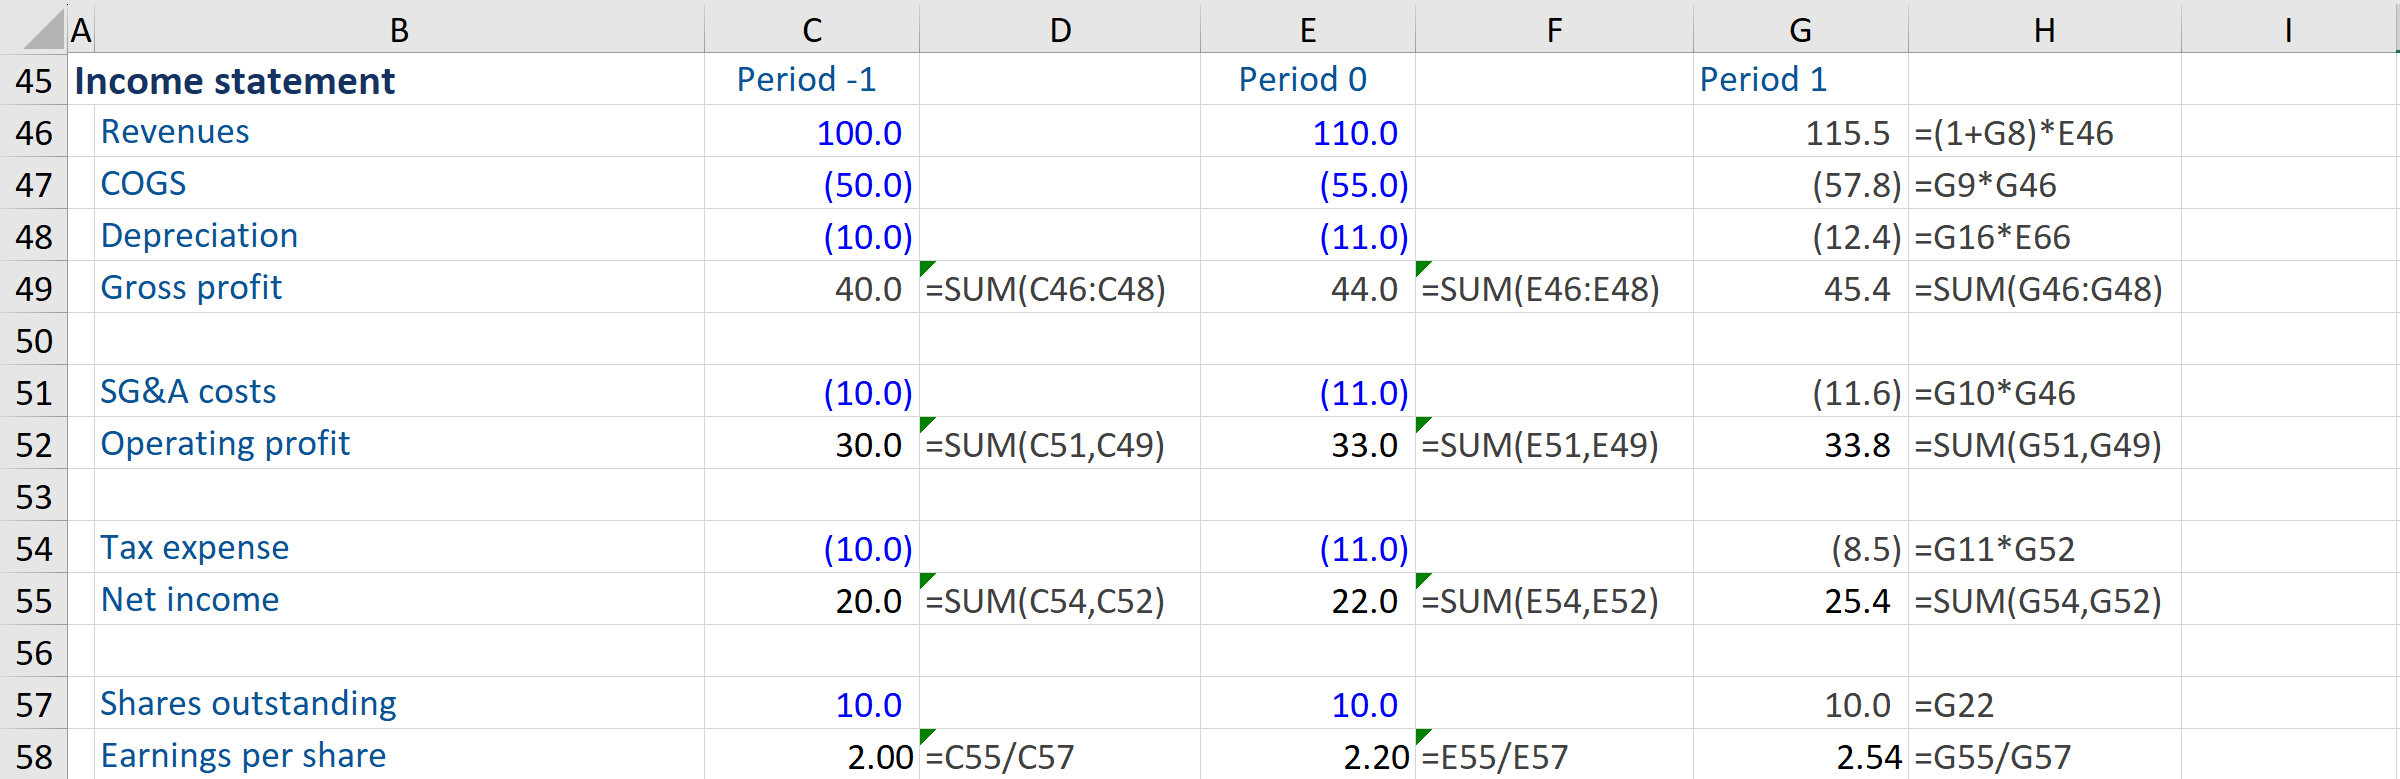Select the Period 1 heading cell

click(1763, 80)
